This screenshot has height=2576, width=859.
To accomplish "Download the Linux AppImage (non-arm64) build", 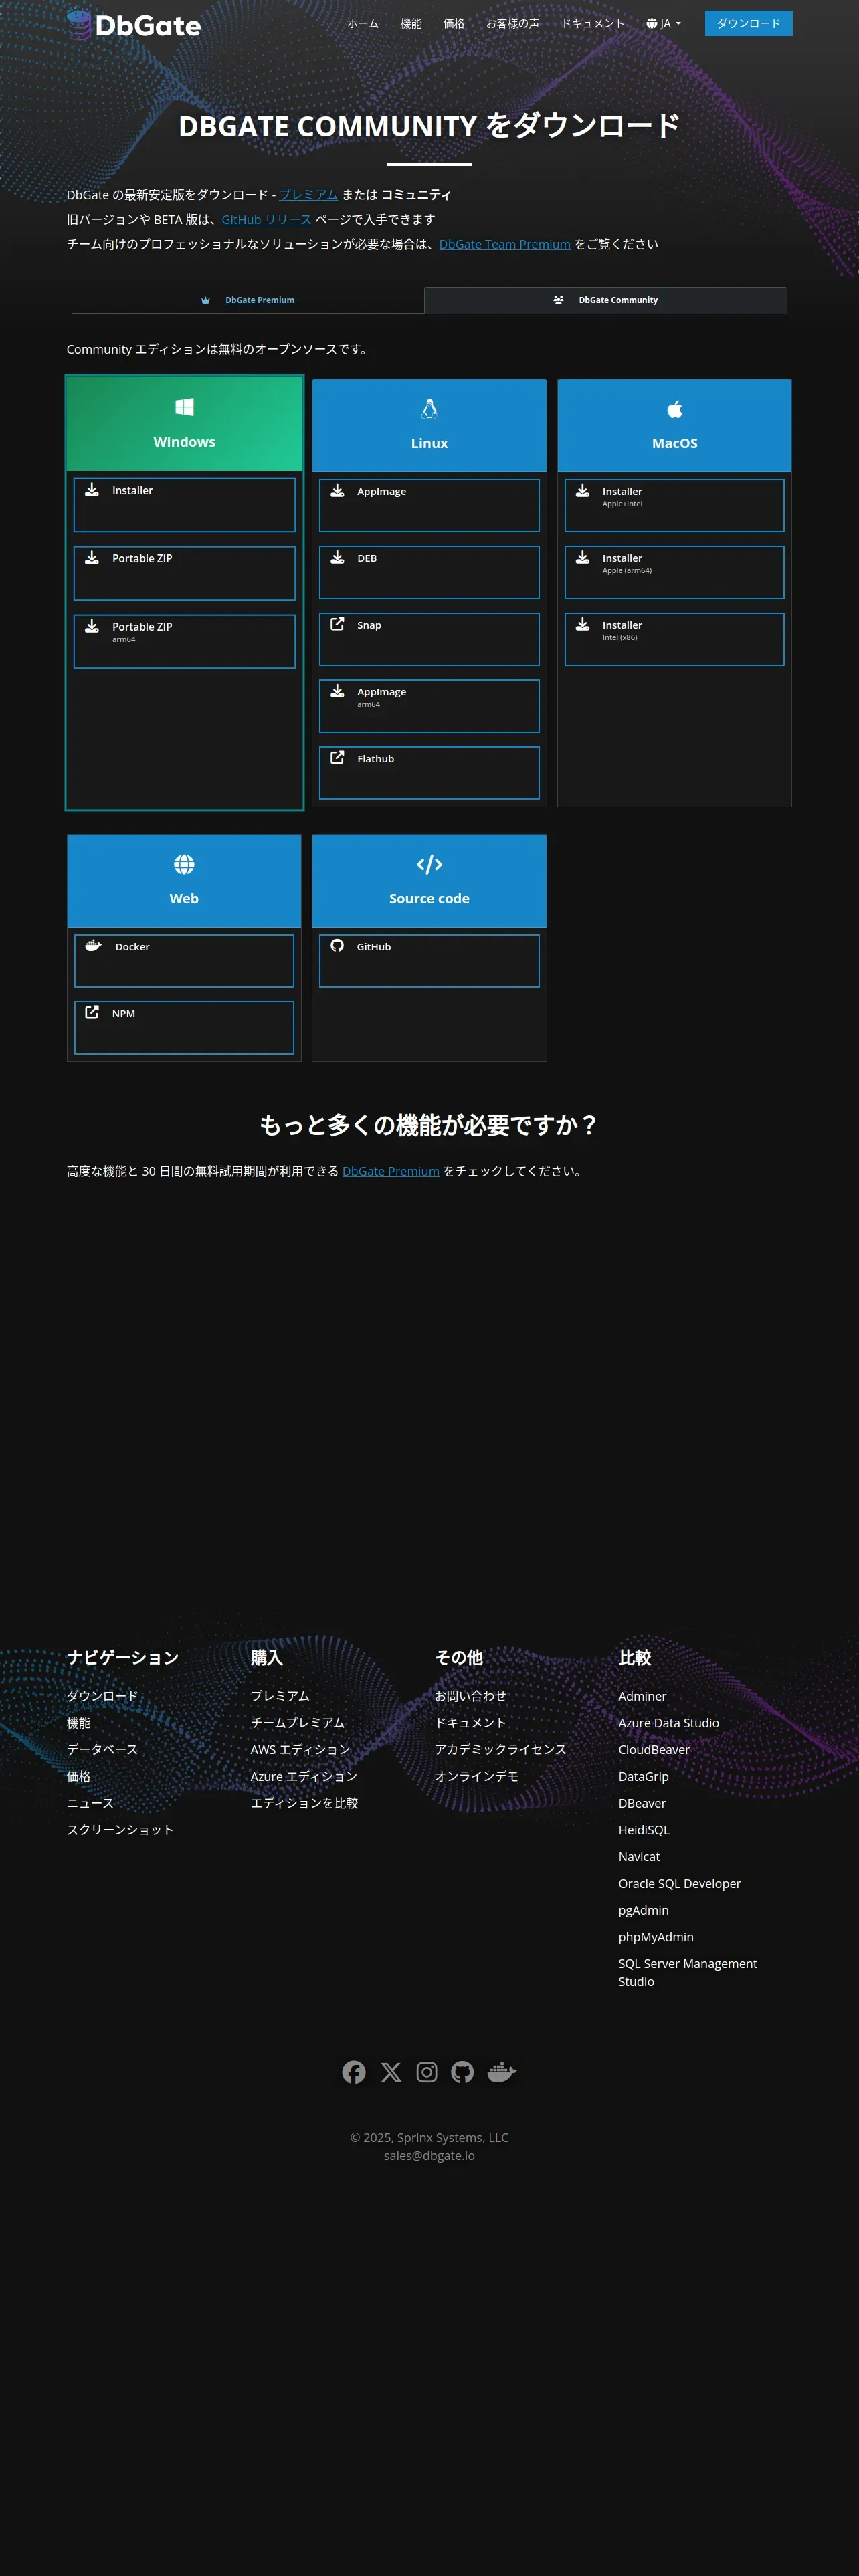I will [x=429, y=506].
